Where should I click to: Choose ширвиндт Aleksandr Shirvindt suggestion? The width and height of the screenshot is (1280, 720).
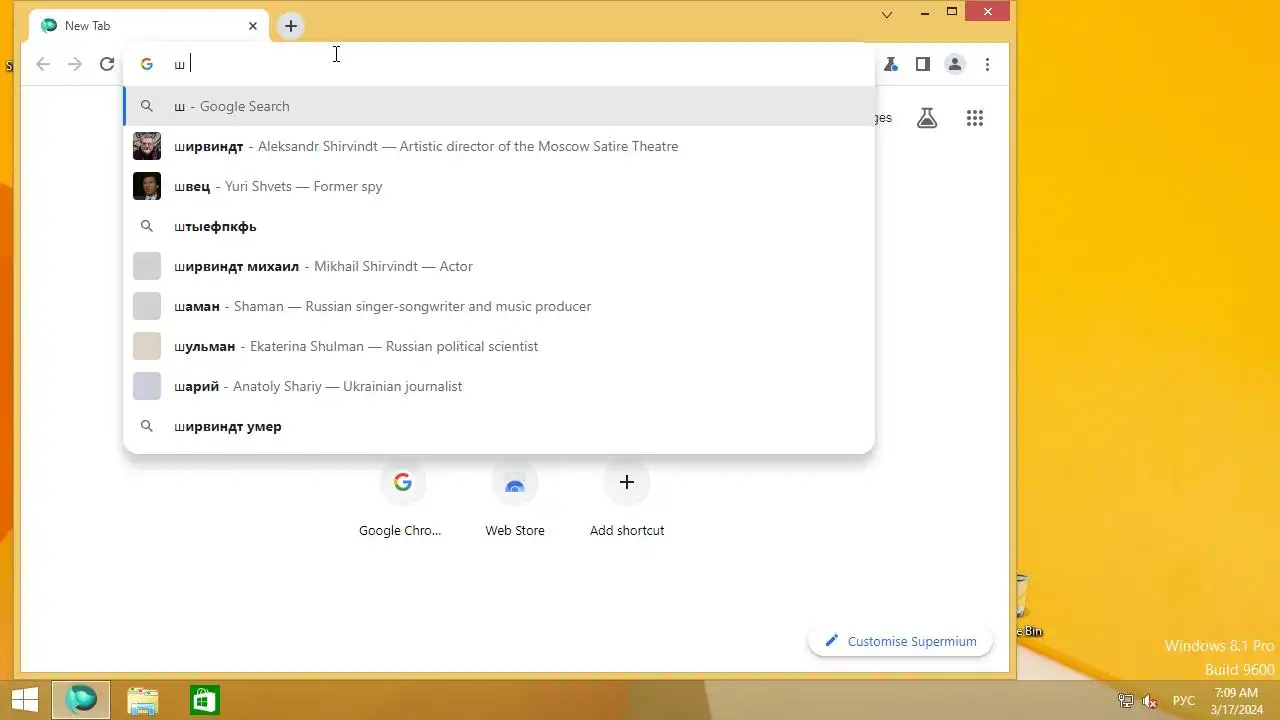[x=499, y=146]
